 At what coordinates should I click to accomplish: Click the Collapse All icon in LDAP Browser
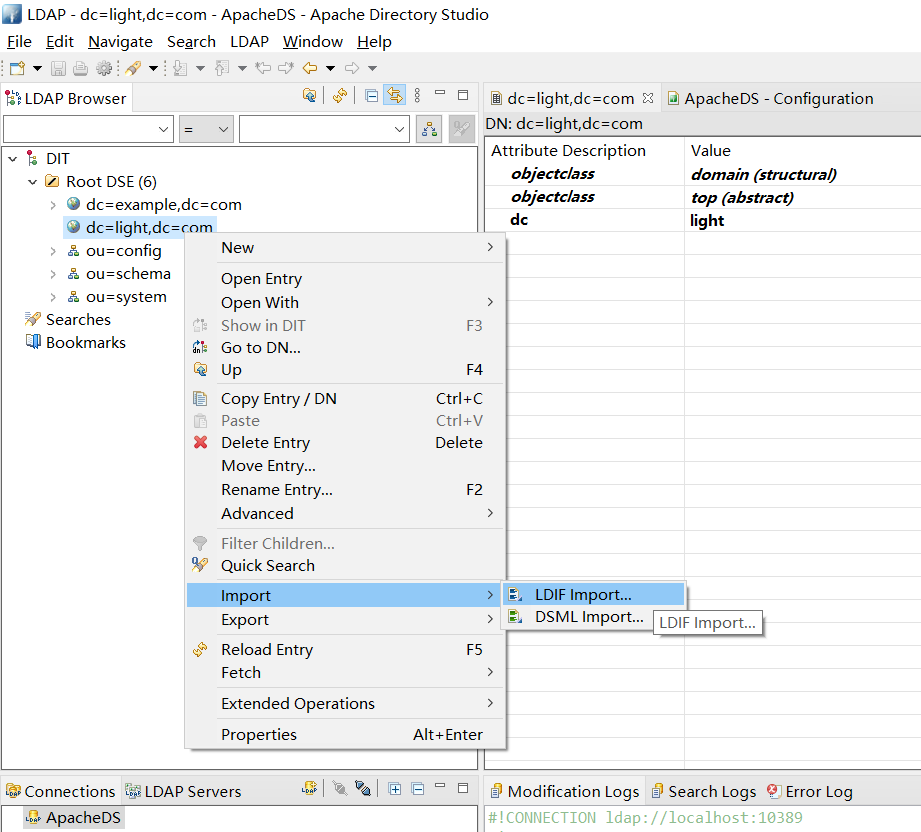tap(372, 96)
